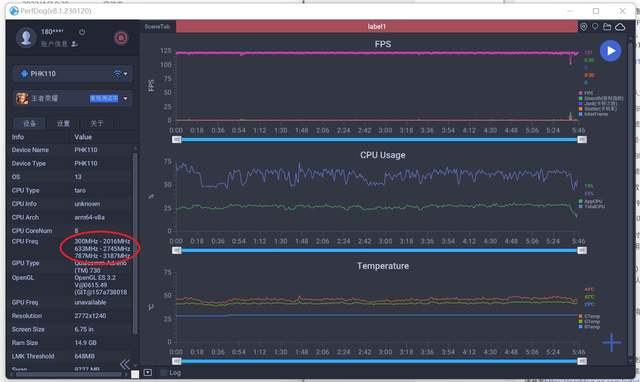Image resolution: width=640 pixels, height=382 pixels.
Task: Click the FPS chart timeline slider left handle
Action: pyautogui.click(x=177, y=140)
